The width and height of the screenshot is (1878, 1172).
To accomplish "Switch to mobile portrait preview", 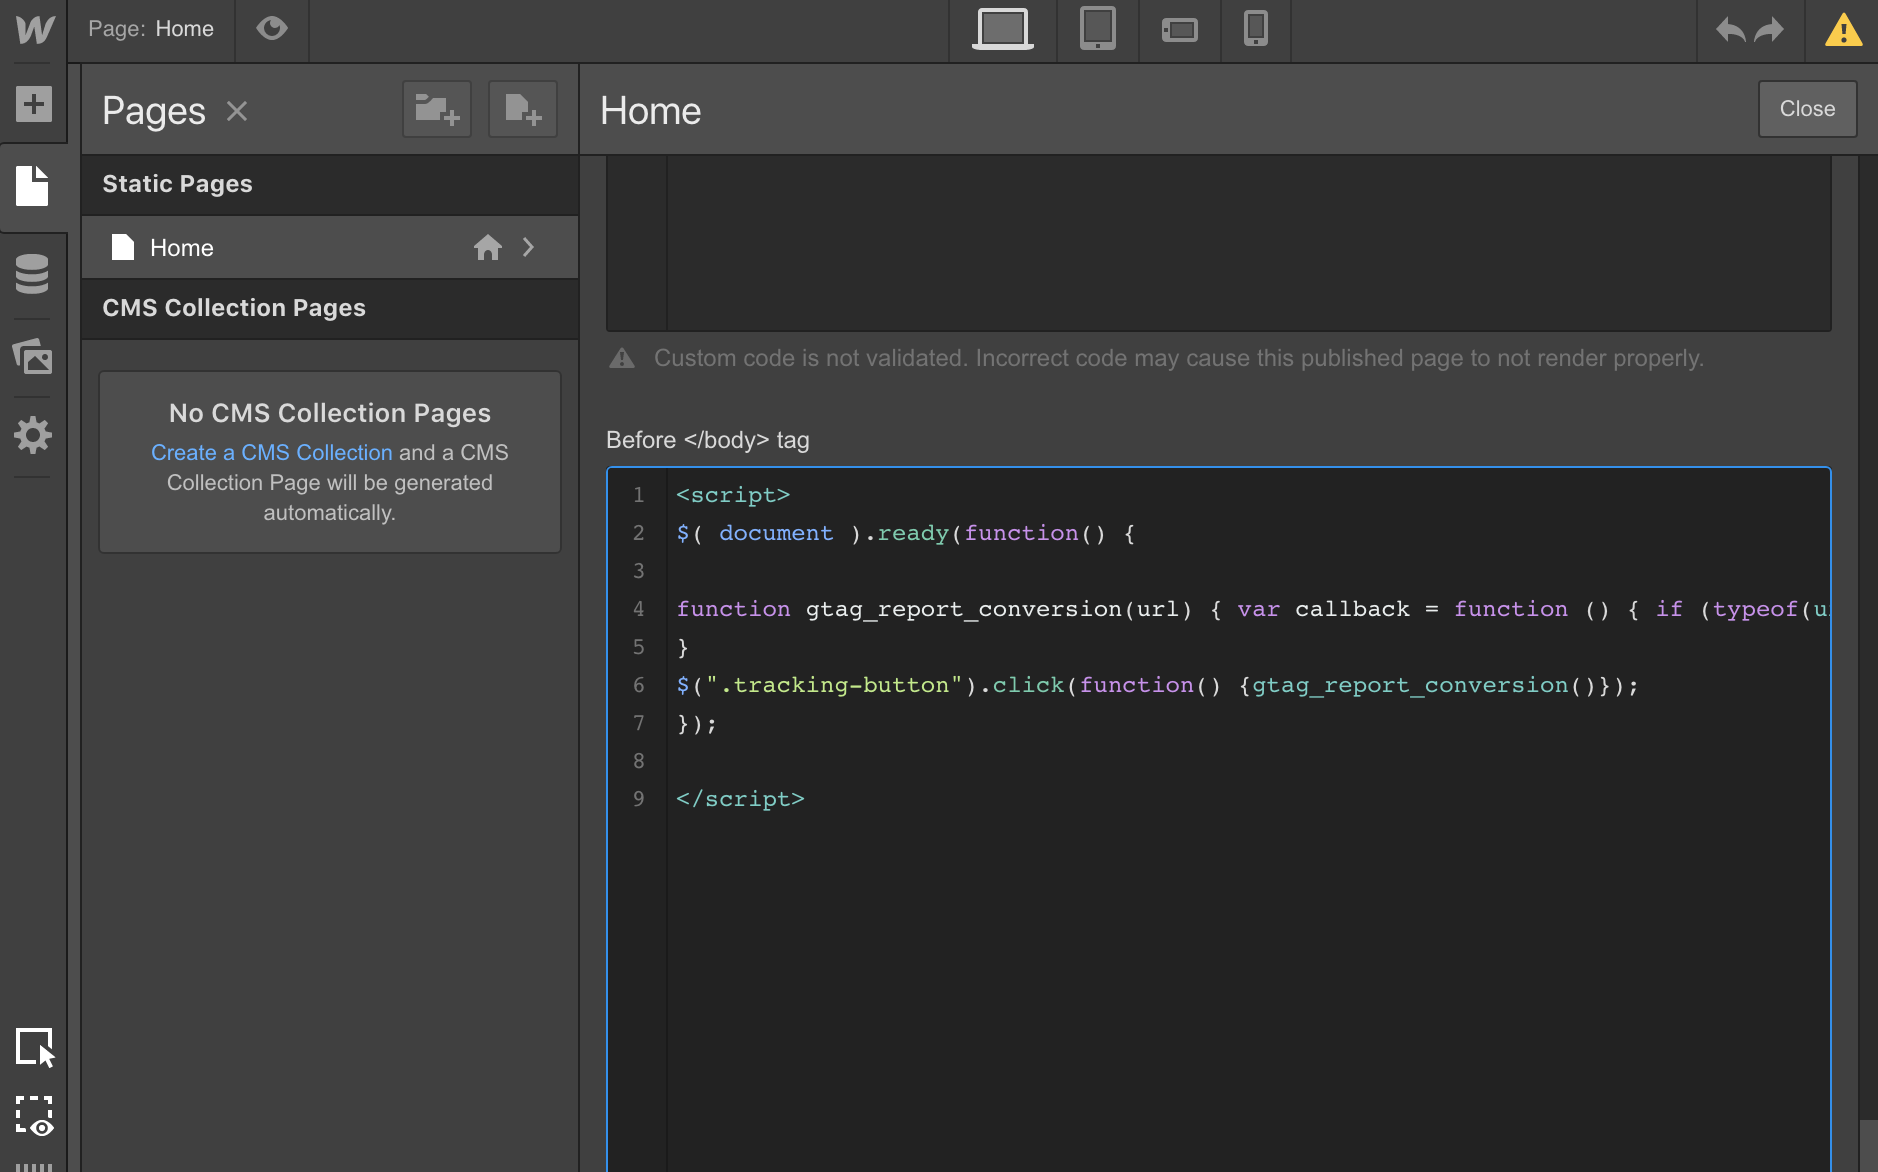I will (x=1255, y=30).
